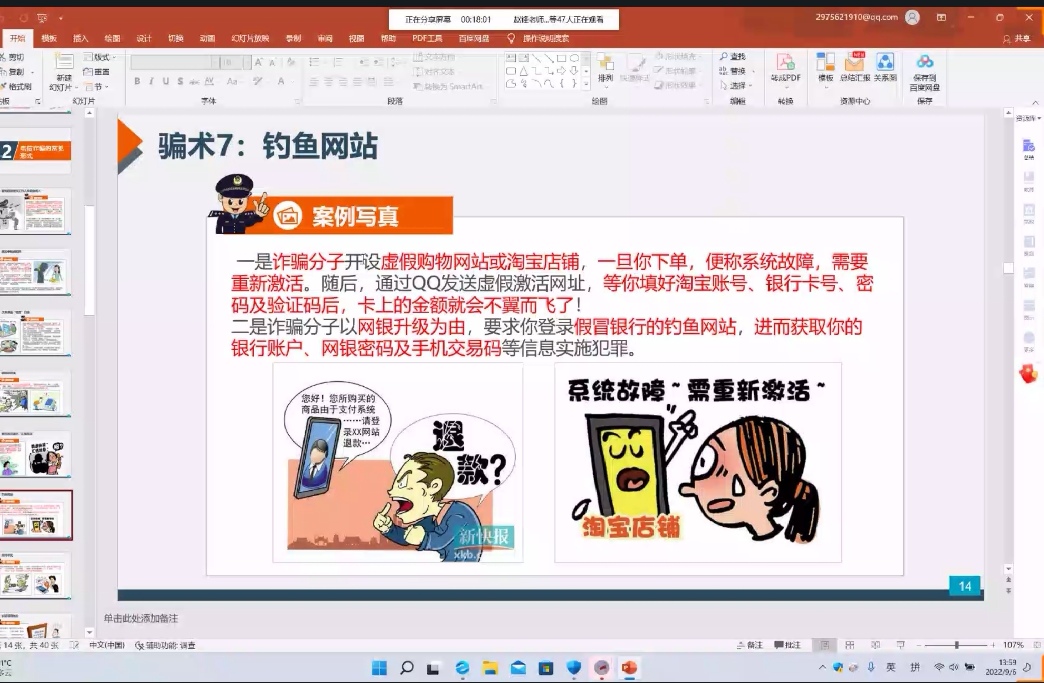Switch to slide sorter view in status bar
Image resolution: width=1044 pixels, height=683 pixels.
pos(849,645)
